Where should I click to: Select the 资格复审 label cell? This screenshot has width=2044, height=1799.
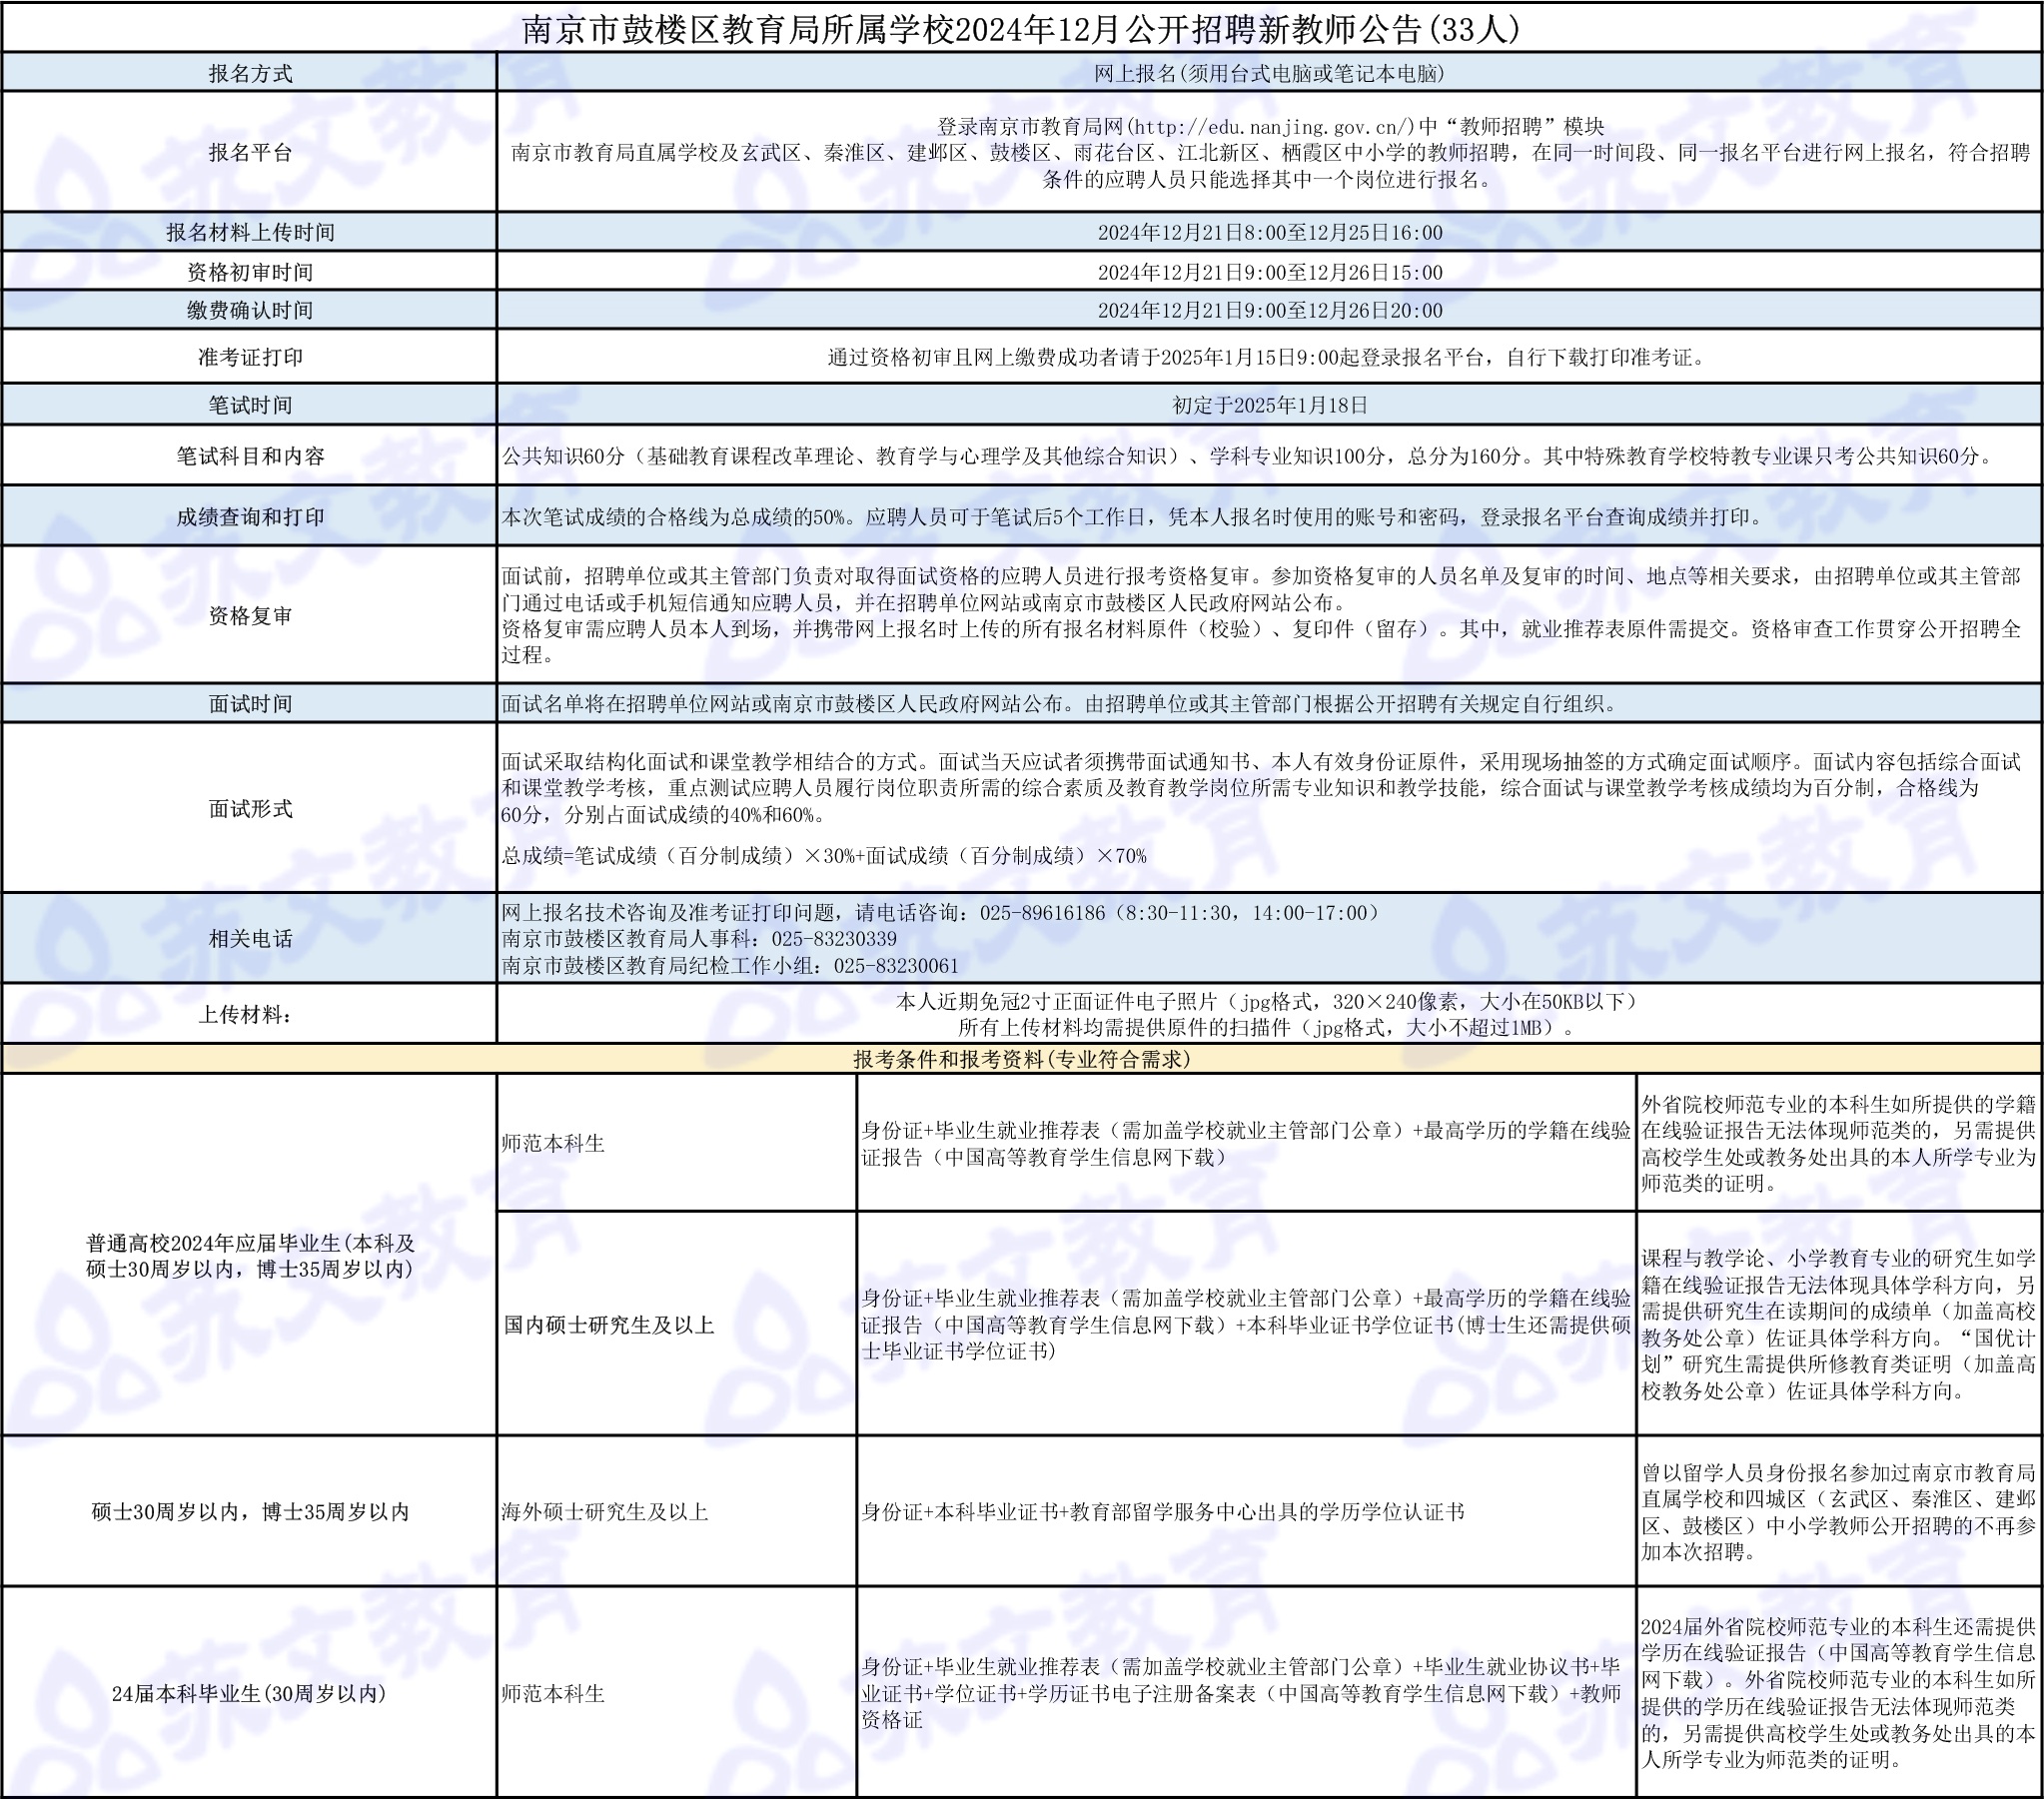[x=250, y=616]
